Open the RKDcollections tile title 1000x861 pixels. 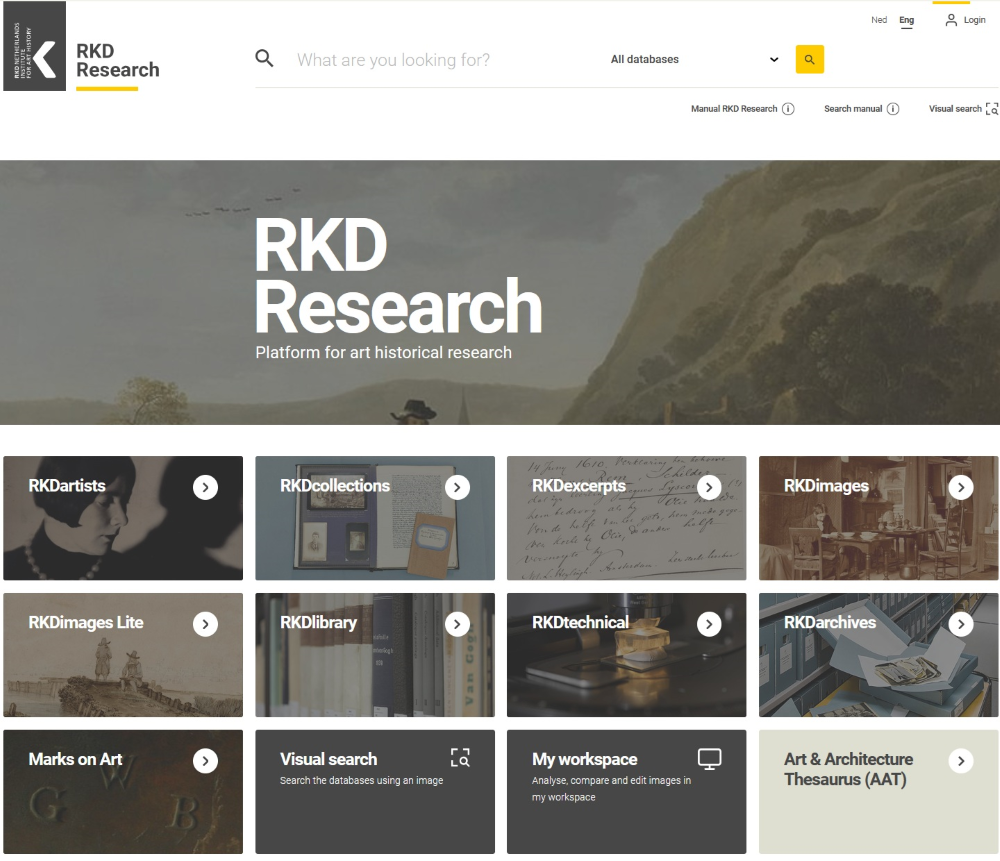point(335,486)
